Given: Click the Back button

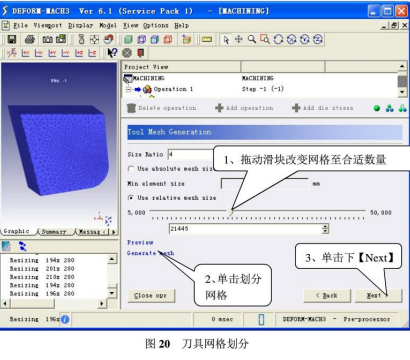Looking at the screenshot, I should point(327,295).
